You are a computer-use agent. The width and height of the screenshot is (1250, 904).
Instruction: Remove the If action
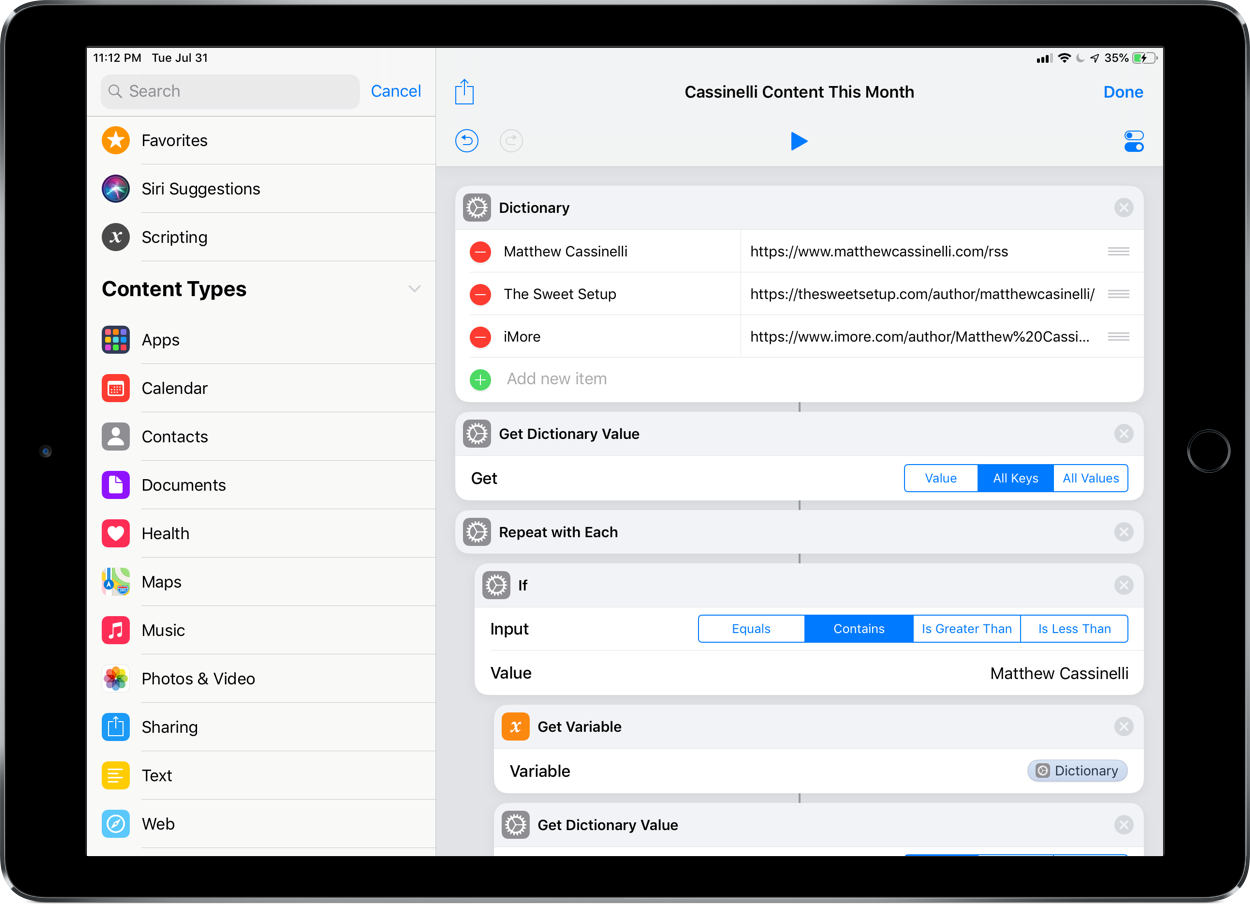1124,585
